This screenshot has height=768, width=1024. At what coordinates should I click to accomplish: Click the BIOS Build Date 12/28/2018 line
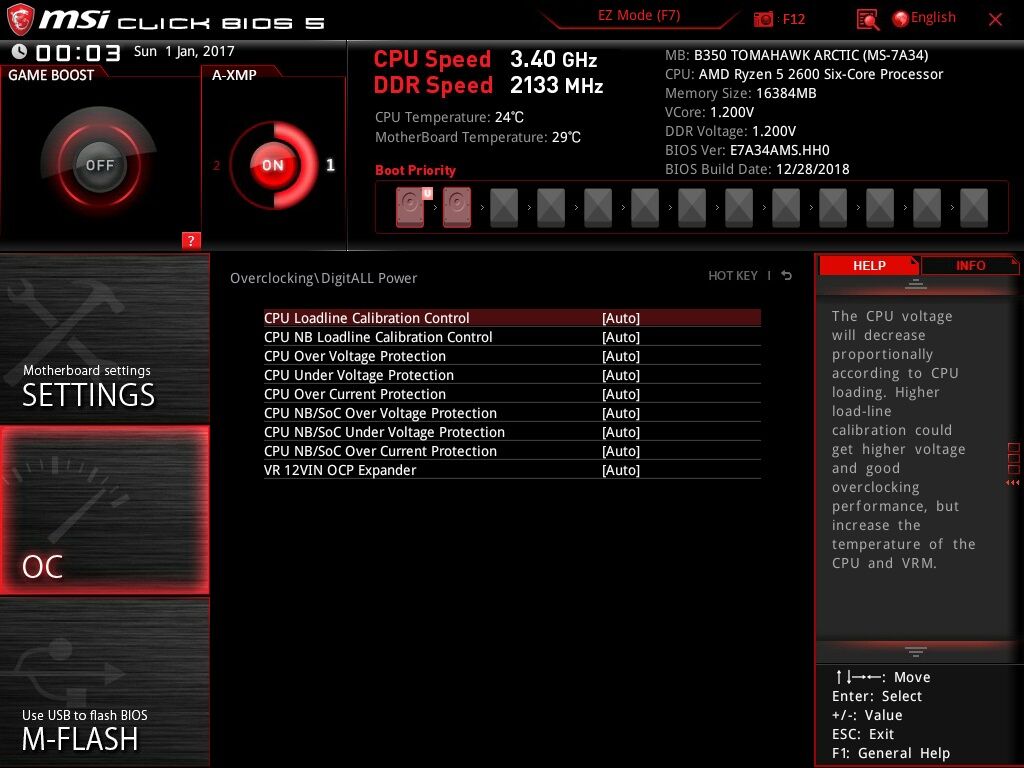[757, 168]
